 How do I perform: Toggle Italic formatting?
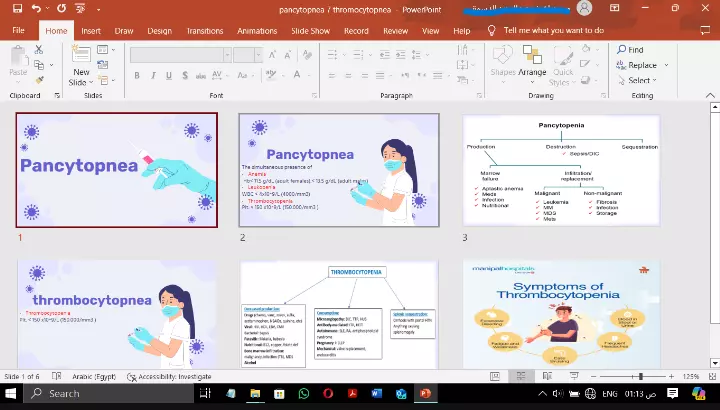[153, 75]
